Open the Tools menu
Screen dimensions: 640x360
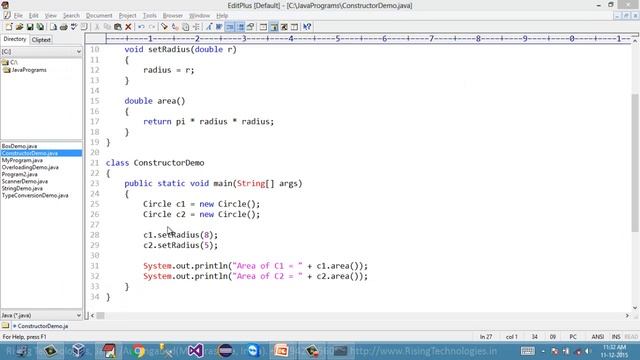click(150, 16)
